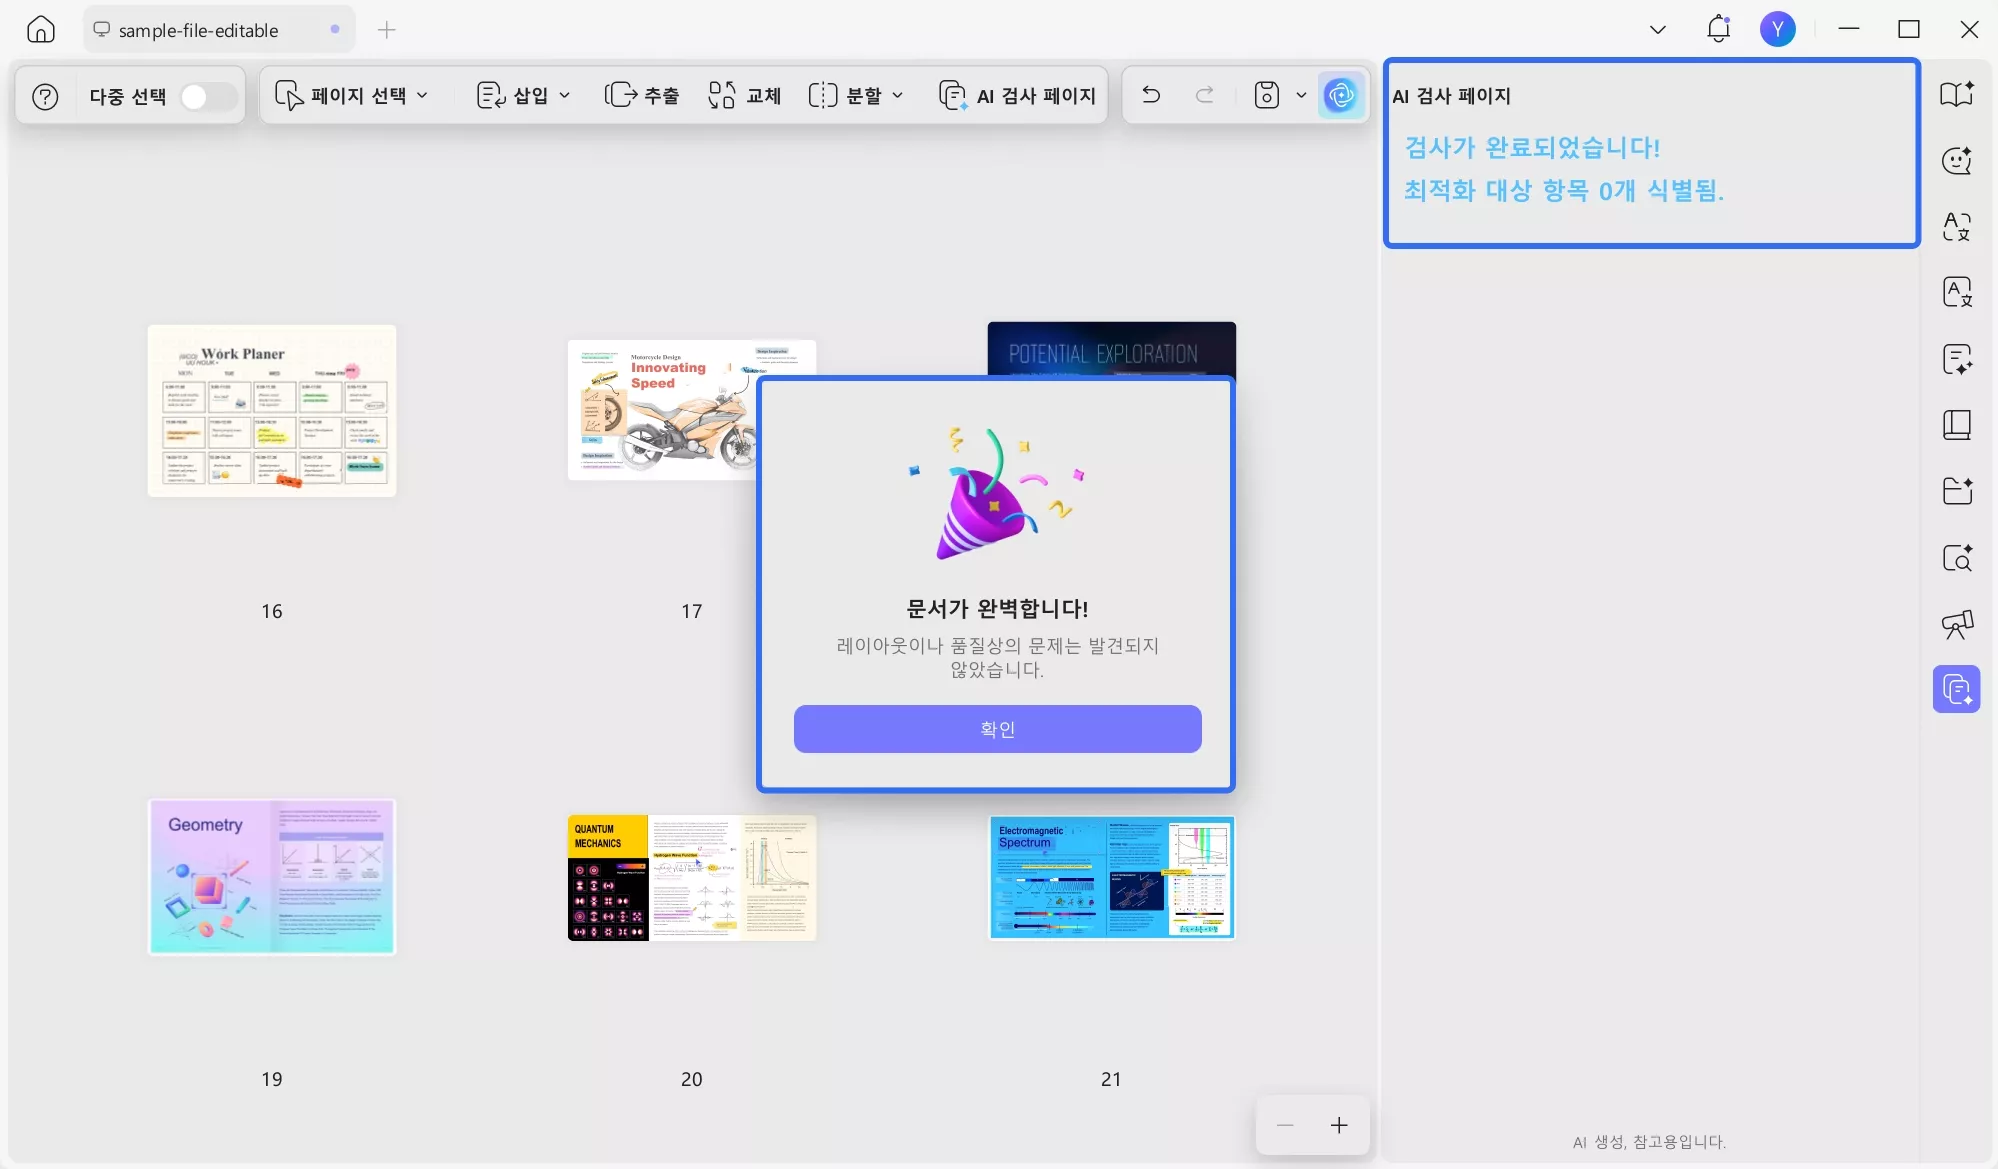Open a new tab with plus button
The width and height of the screenshot is (1998, 1169).
tap(387, 30)
